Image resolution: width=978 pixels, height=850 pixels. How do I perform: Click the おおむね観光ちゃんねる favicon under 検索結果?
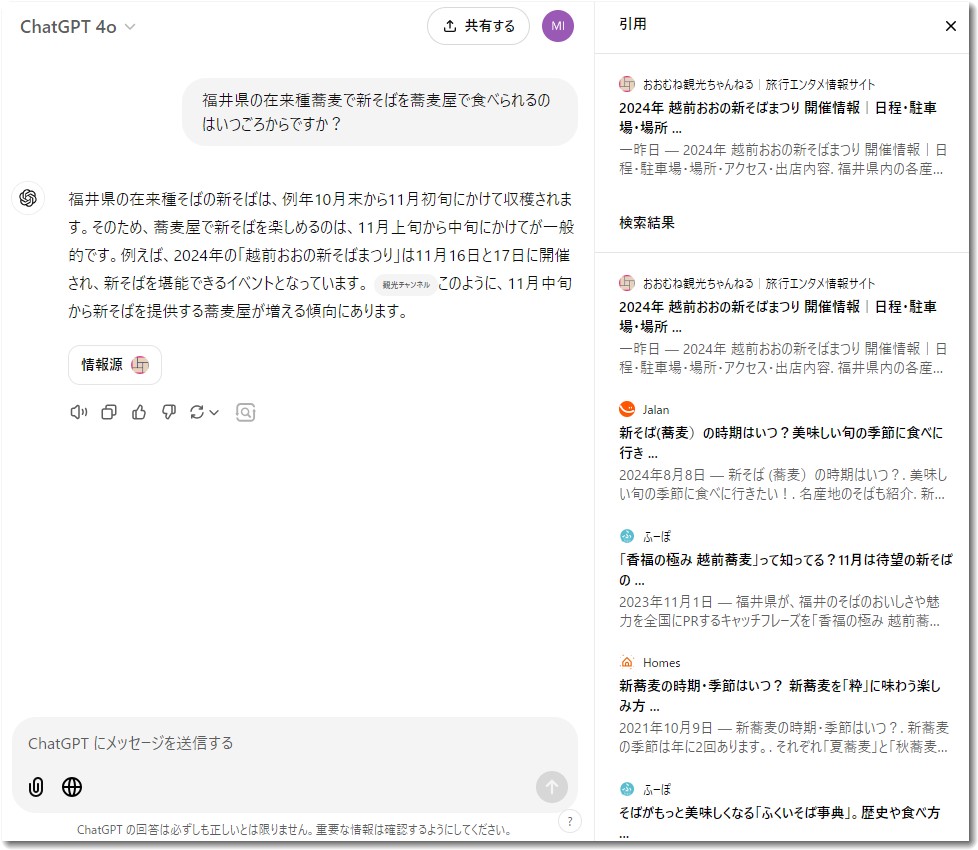(627, 283)
